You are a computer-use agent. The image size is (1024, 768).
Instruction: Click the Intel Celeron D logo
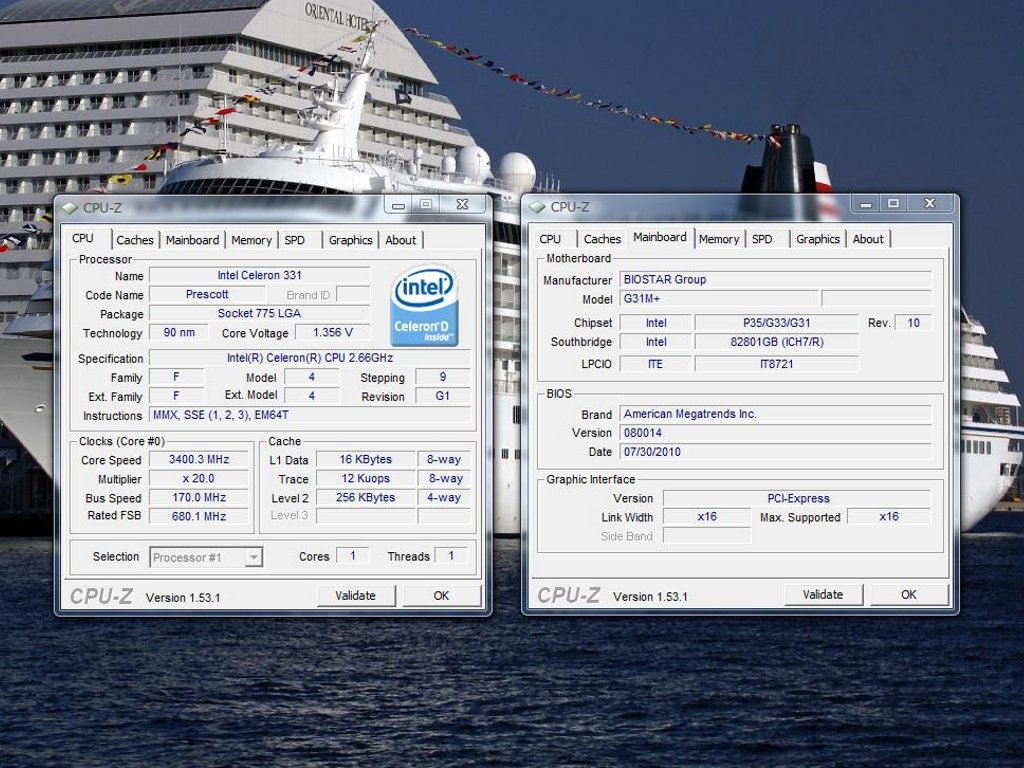(x=424, y=305)
